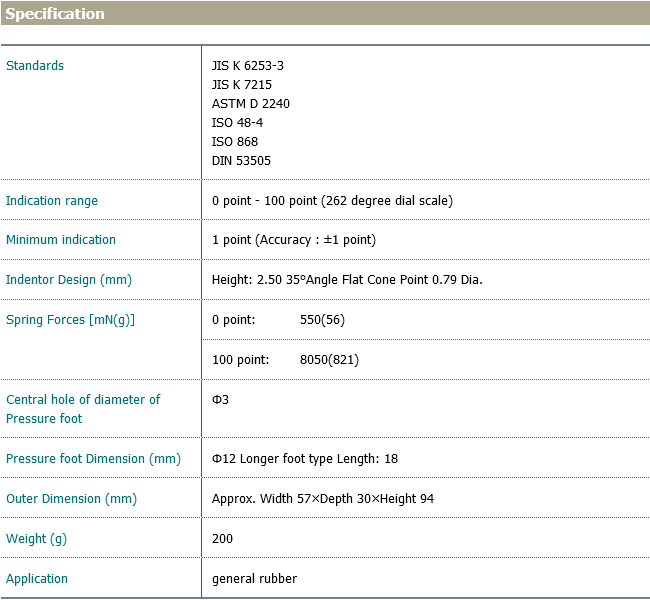Select the DIN 53505 standard text

pyautogui.click(x=241, y=161)
